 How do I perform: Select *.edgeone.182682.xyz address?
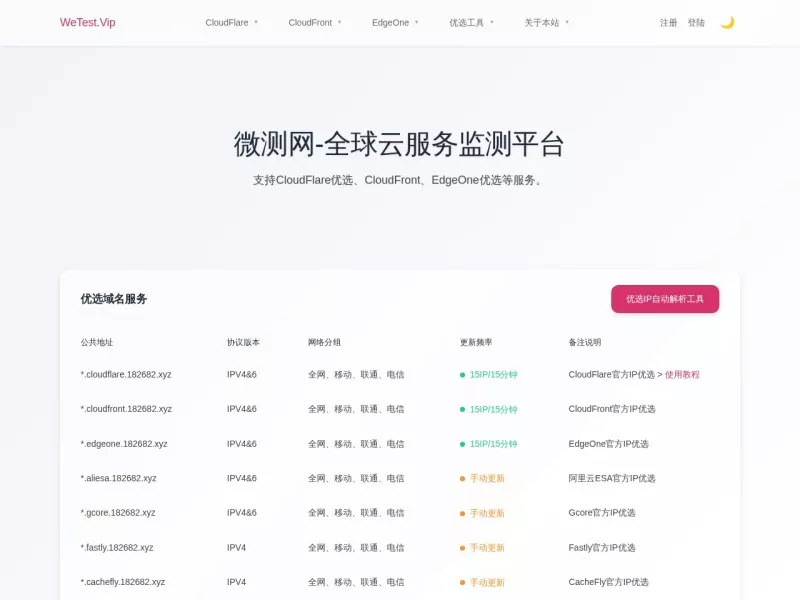click(x=124, y=444)
